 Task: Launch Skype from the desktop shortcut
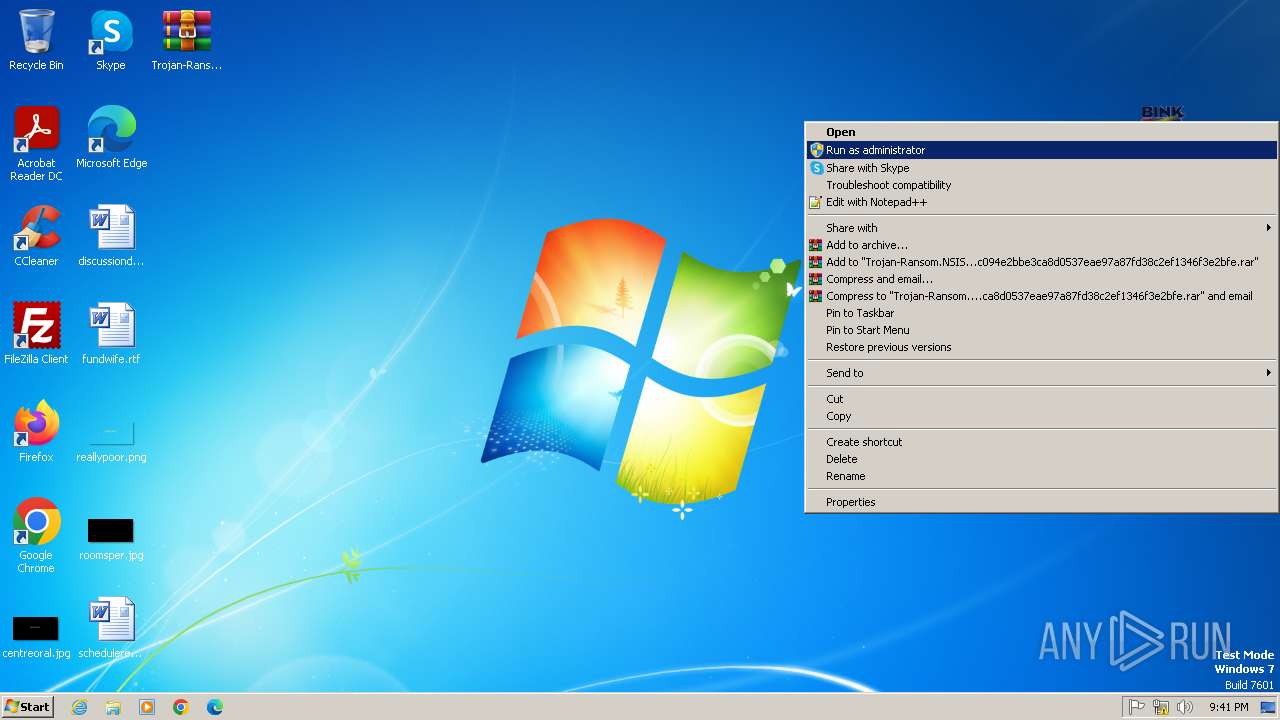point(111,40)
